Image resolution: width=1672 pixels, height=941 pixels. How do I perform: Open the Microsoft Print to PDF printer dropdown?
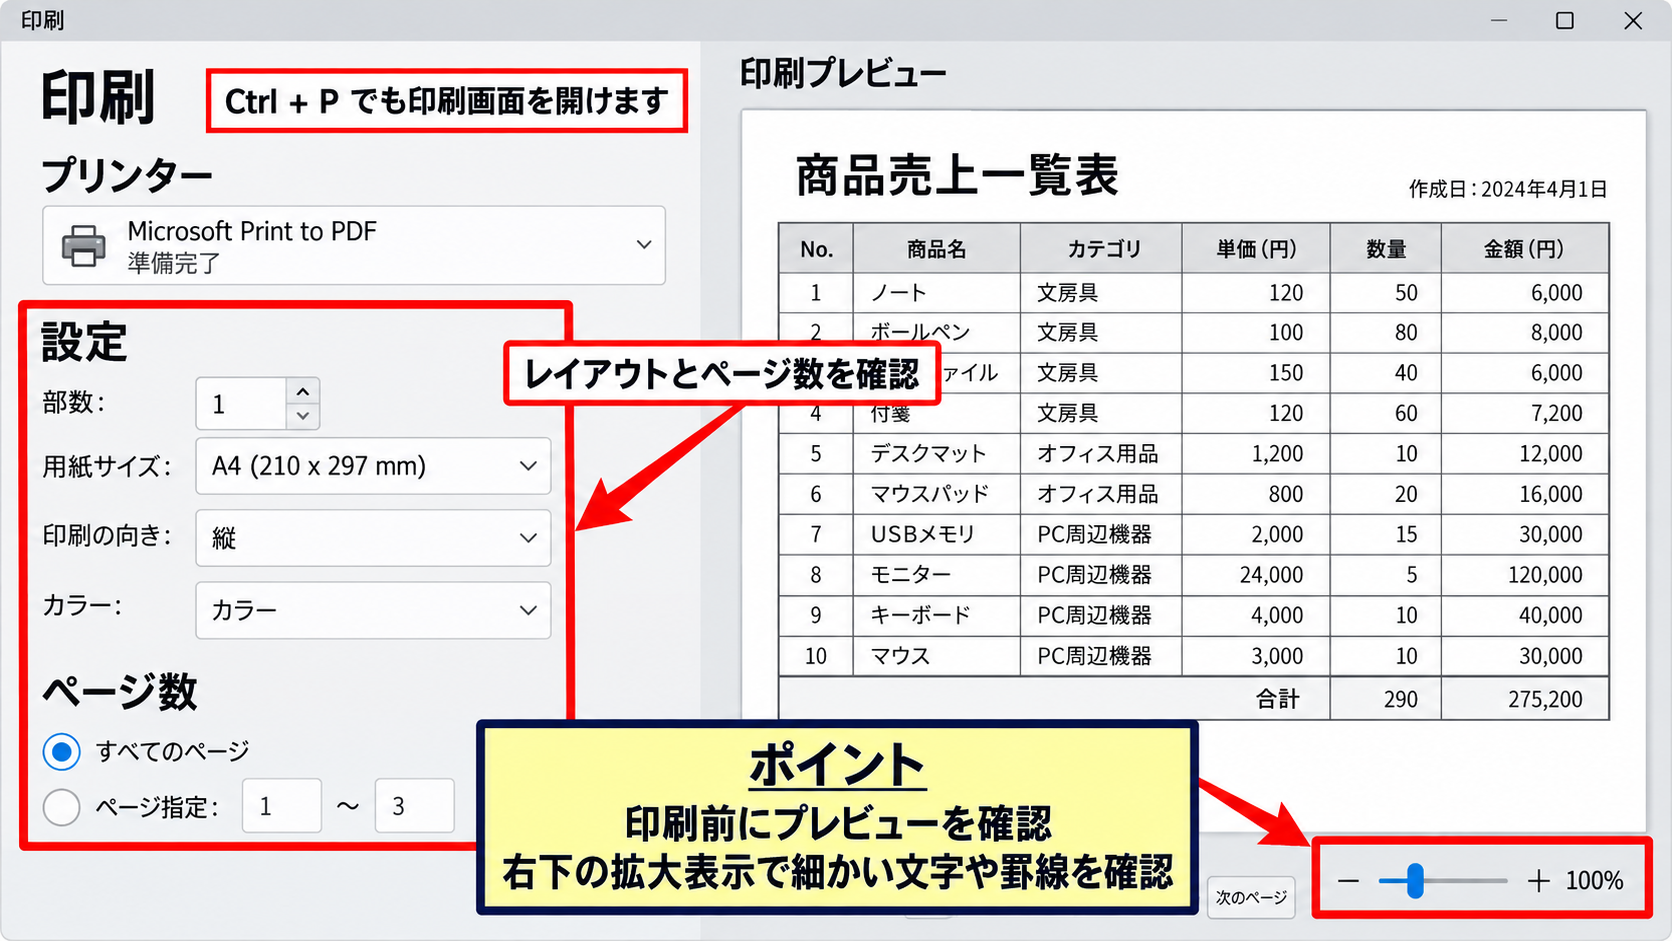pyautogui.click(x=354, y=245)
